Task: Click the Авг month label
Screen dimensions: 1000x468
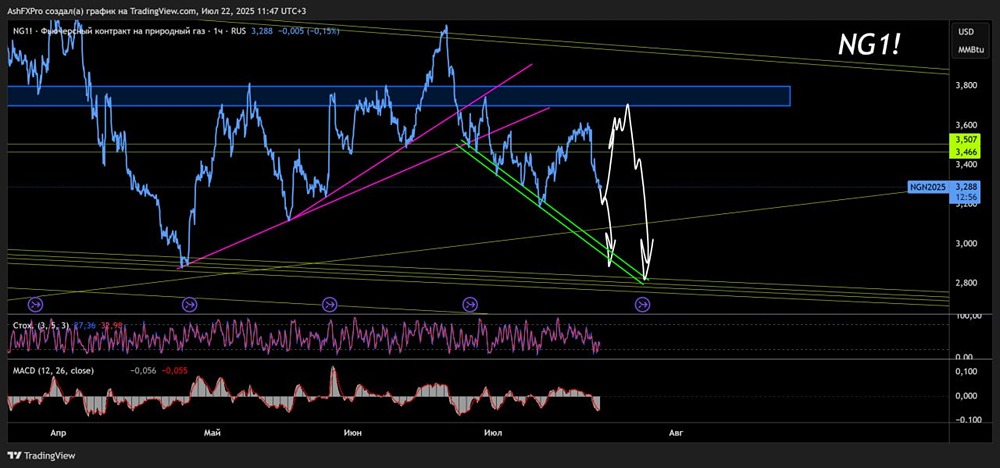Action: 675,433
